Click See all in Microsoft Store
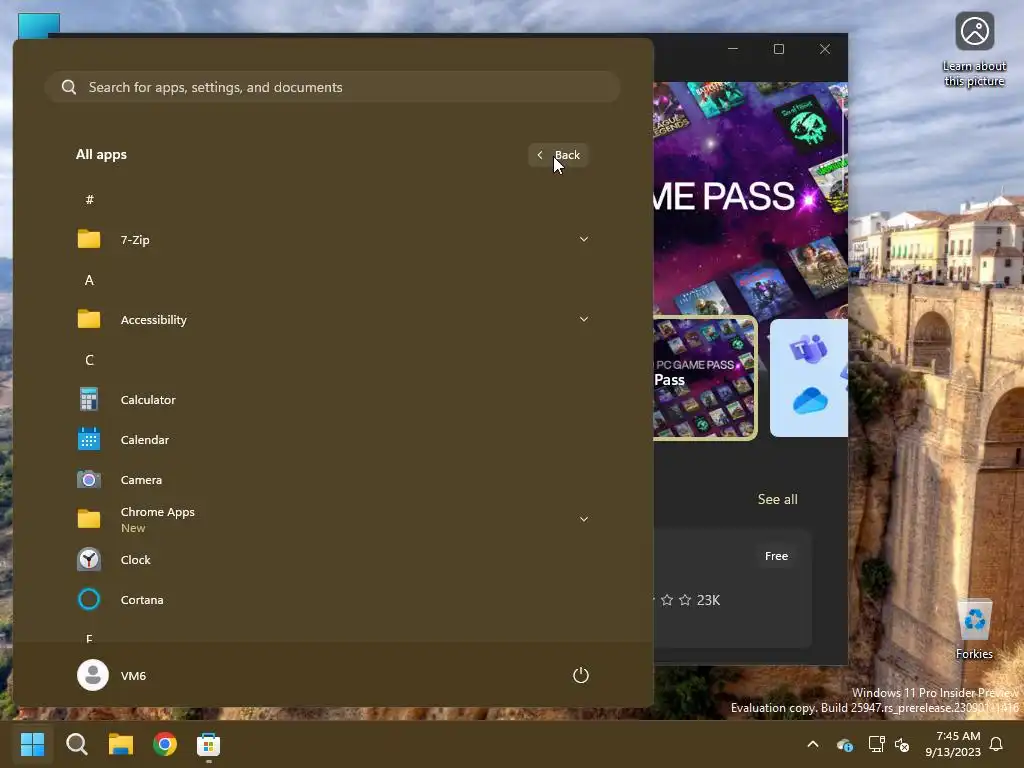This screenshot has height=768, width=1024. click(777, 499)
